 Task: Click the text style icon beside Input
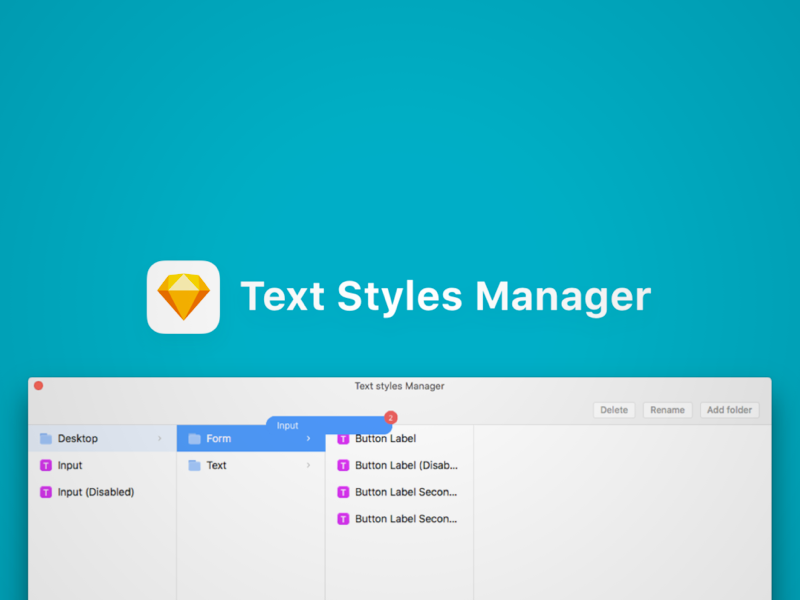46,465
